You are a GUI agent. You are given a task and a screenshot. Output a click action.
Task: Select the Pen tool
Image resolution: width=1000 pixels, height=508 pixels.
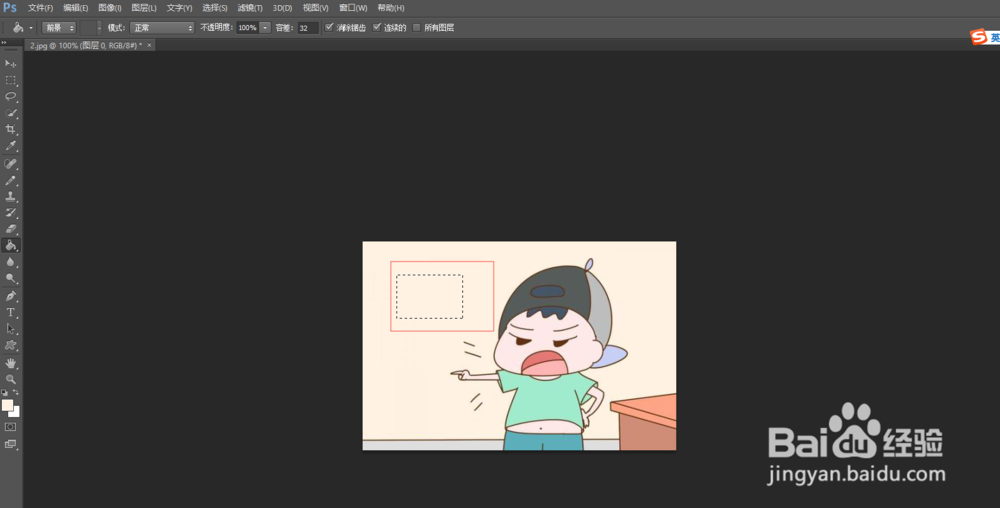pos(11,296)
